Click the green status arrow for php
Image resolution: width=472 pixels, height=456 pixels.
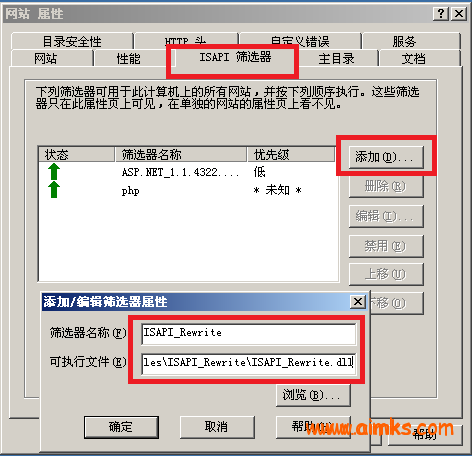[x=54, y=190]
